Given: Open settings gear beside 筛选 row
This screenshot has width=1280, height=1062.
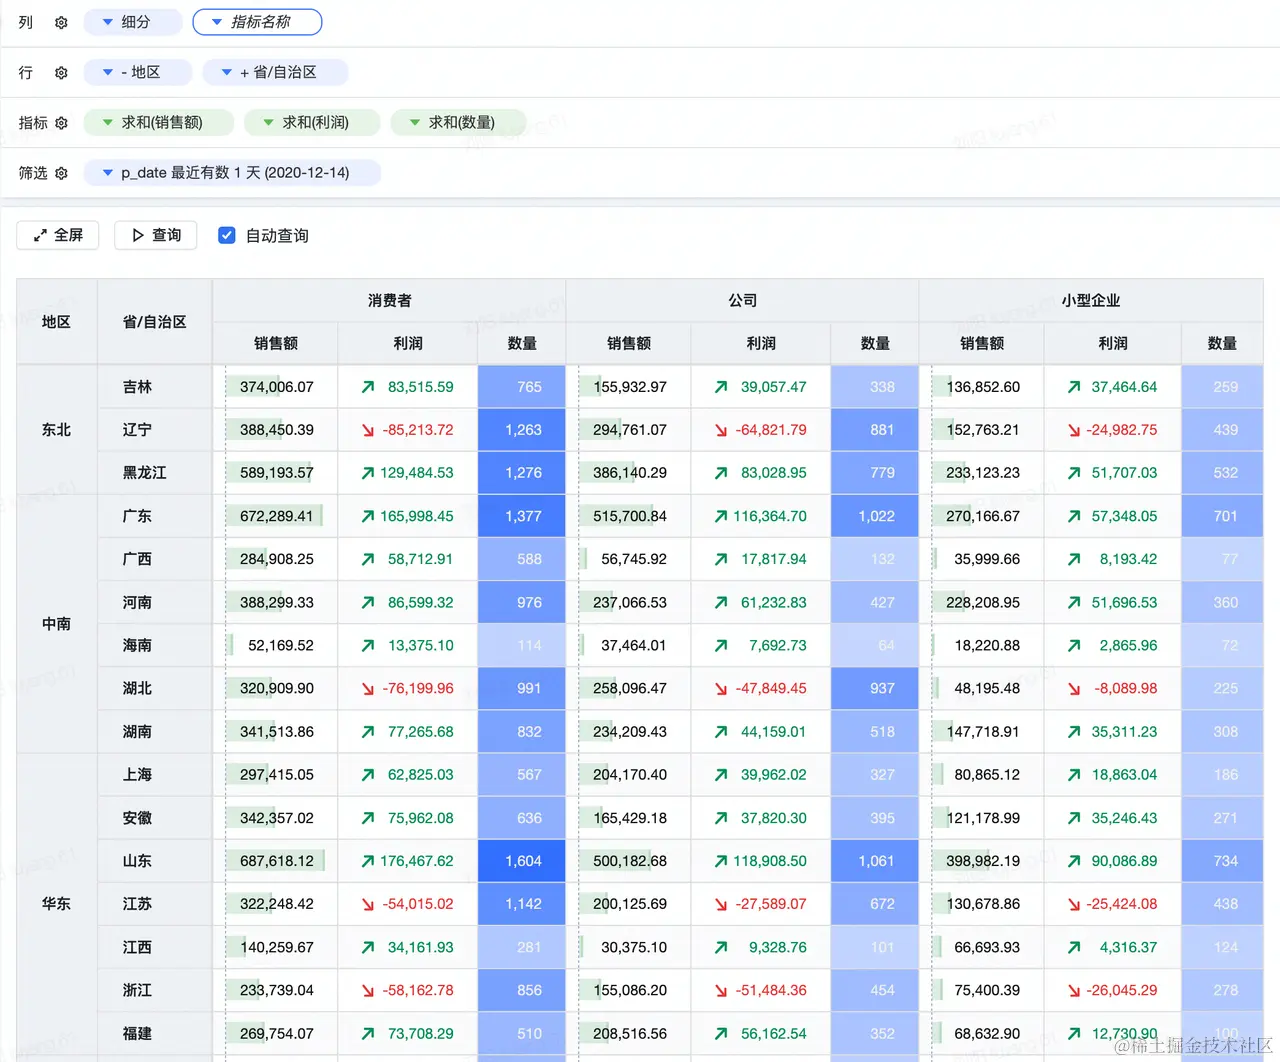Looking at the screenshot, I should click(x=61, y=173).
